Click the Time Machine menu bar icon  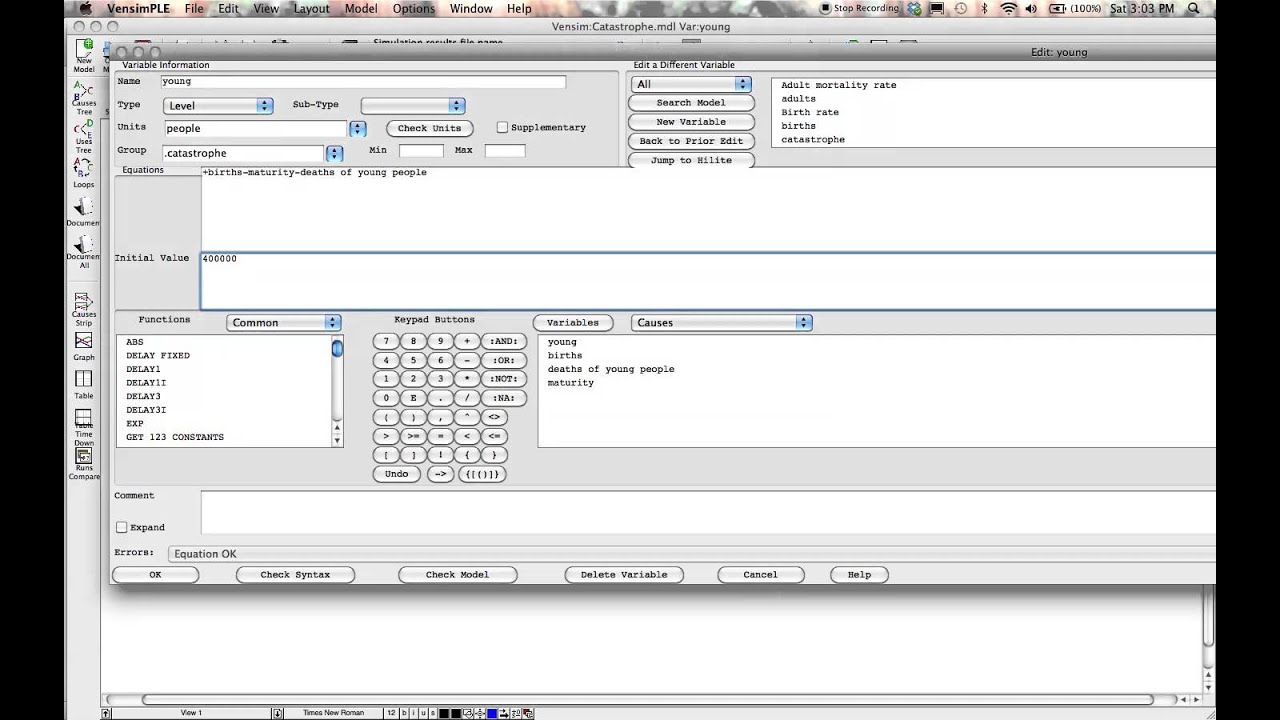958,8
